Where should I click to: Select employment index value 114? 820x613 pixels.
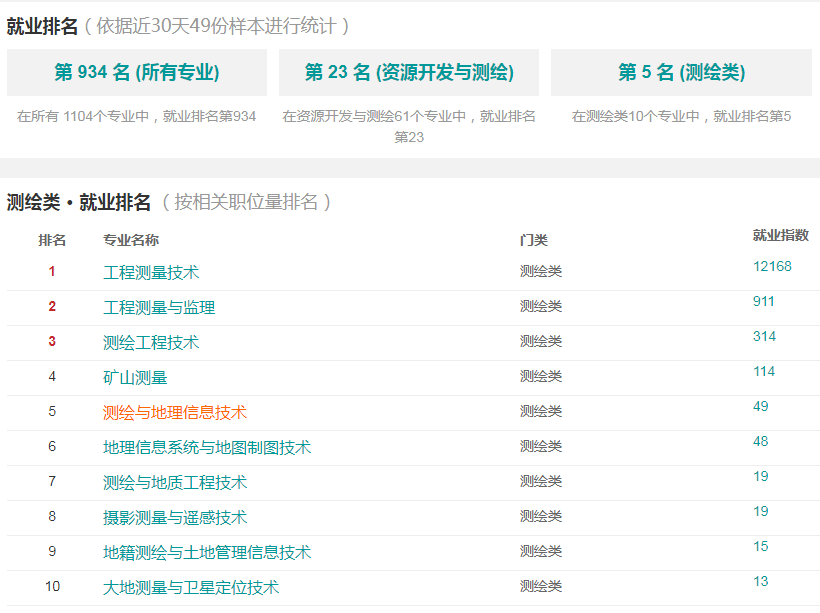click(764, 371)
